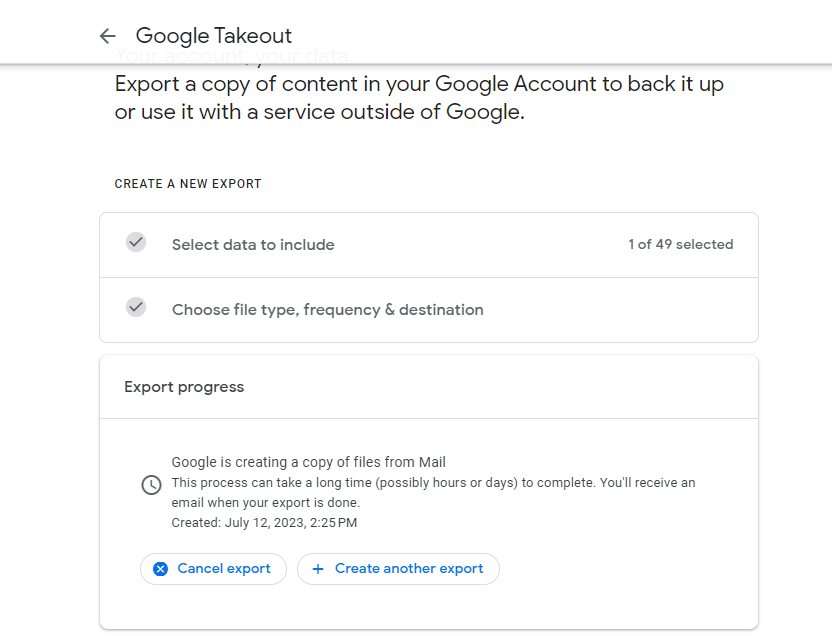The image size is (832, 636).
Task: Click the 1 of 49 selected count
Action: pos(680,245)
